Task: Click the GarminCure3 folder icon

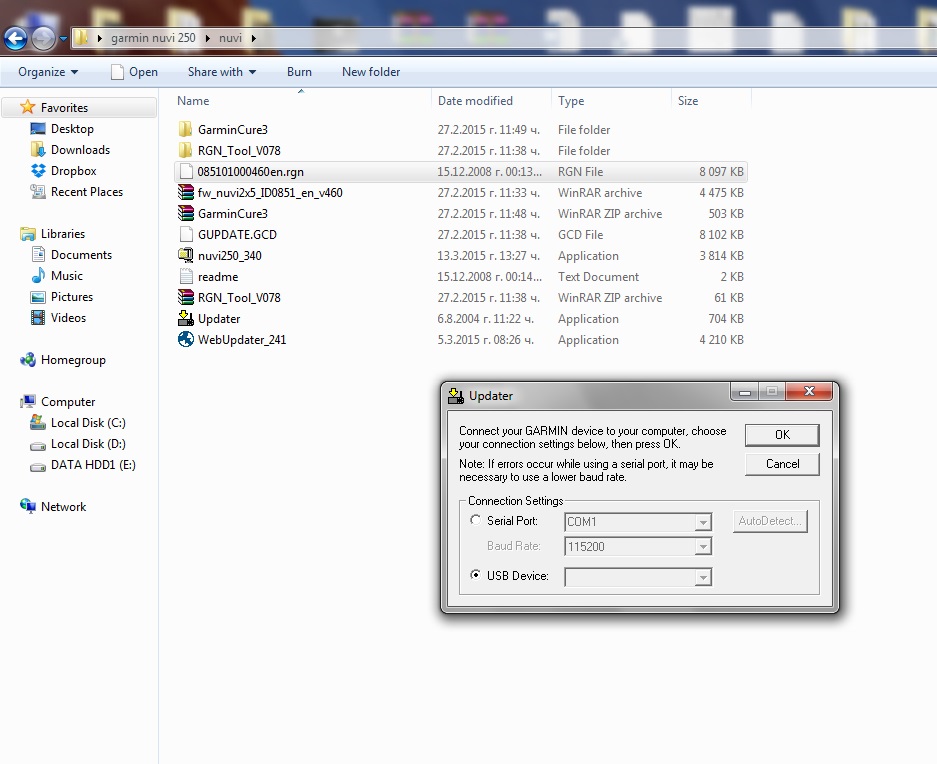Action: coord(186,130)
